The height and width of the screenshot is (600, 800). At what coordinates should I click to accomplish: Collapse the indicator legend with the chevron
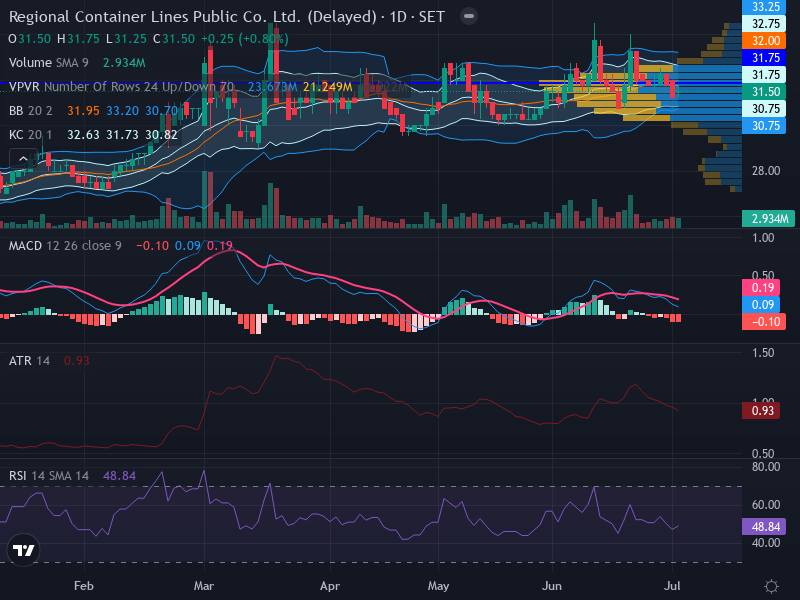[23, 159]
